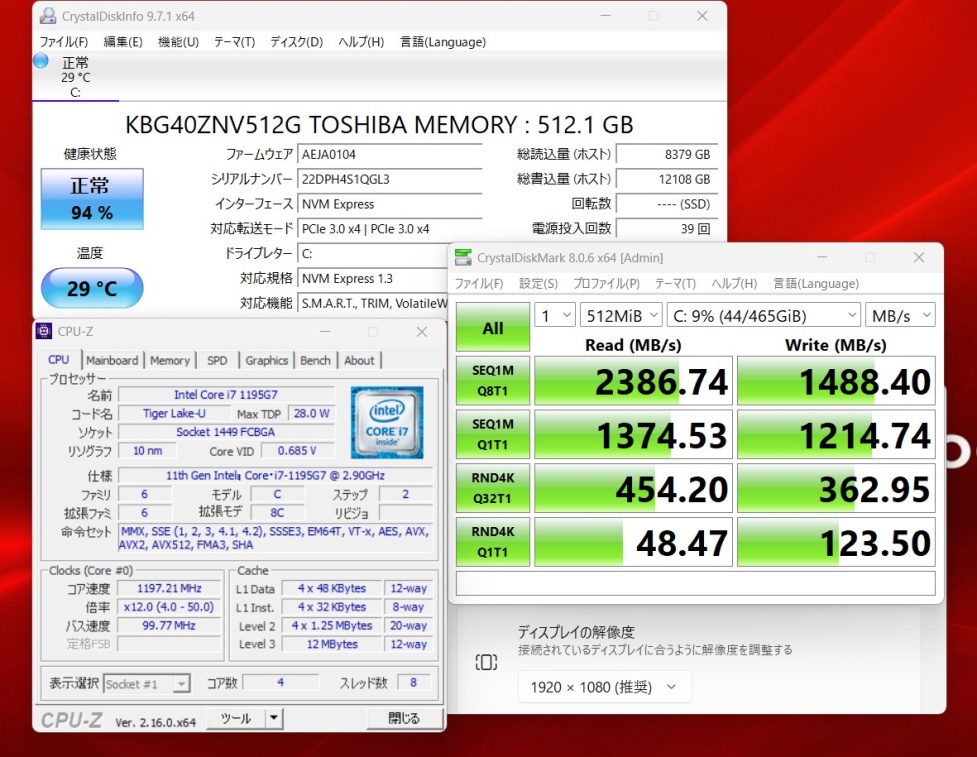This screenshot has height=757, width=977.
Task: Click the 正常 94% health status button
Action: [x=92, y=199]
